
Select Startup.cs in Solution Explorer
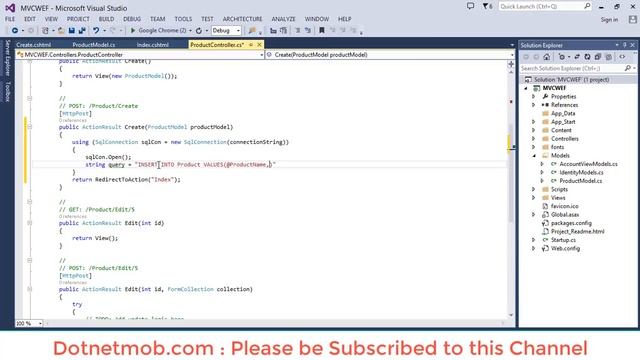coord(563,240)
